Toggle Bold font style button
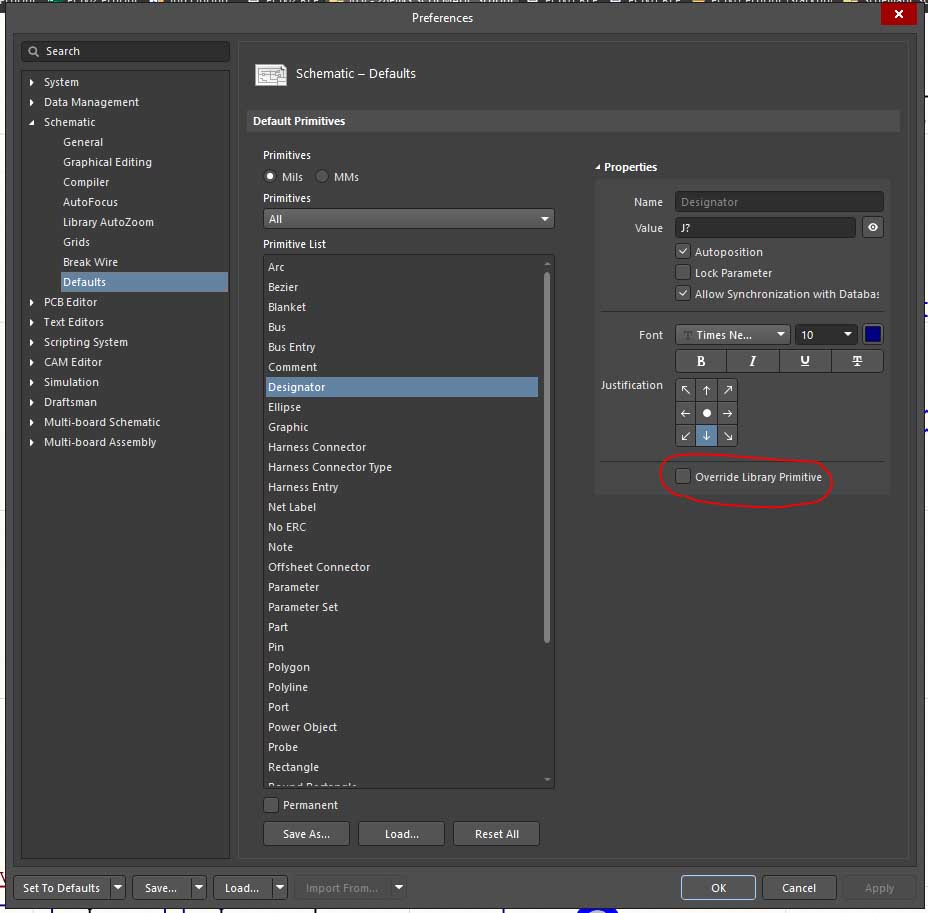928x913 pixels. (701, 361)
